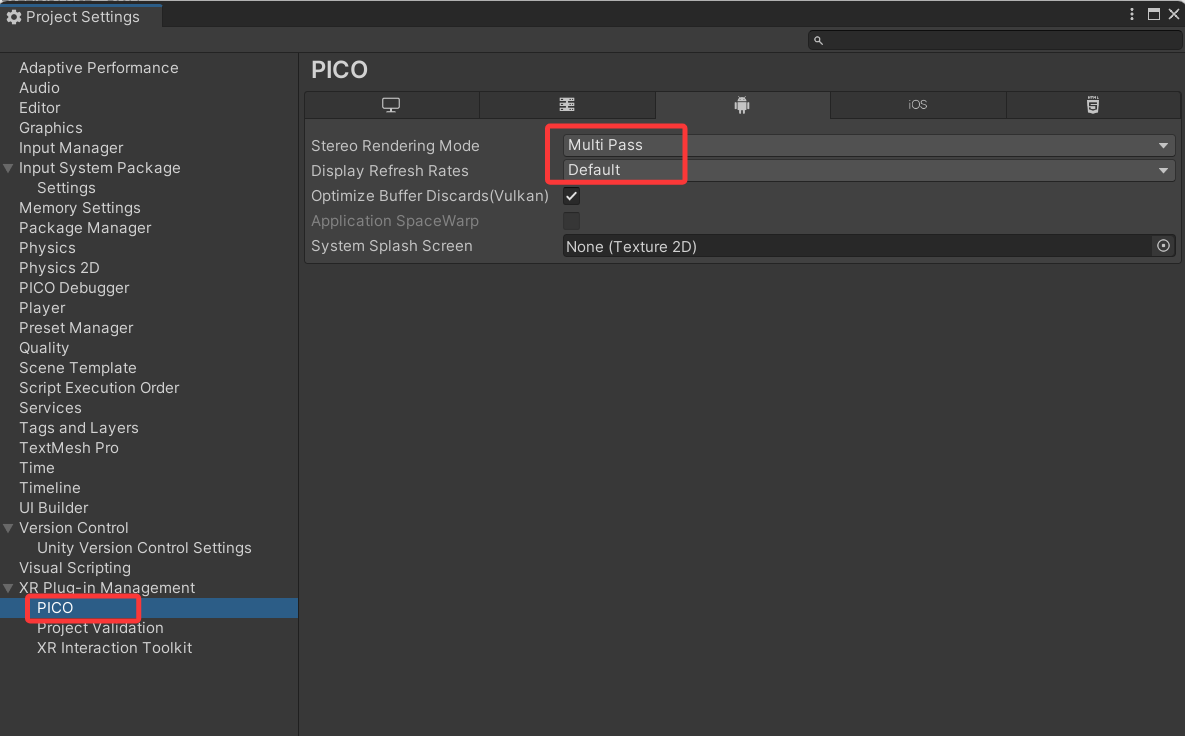Screen dimensions: 1185x736
Task: Open Project Validation settings
Action: [100, 628]
